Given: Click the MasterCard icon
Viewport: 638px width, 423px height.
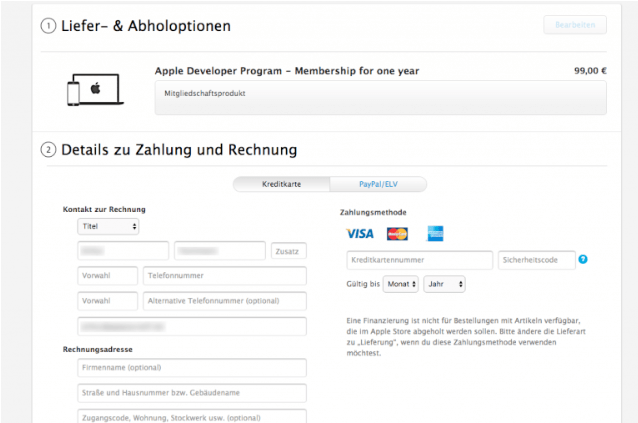Looking at the screenshot, I should [397, 234].
